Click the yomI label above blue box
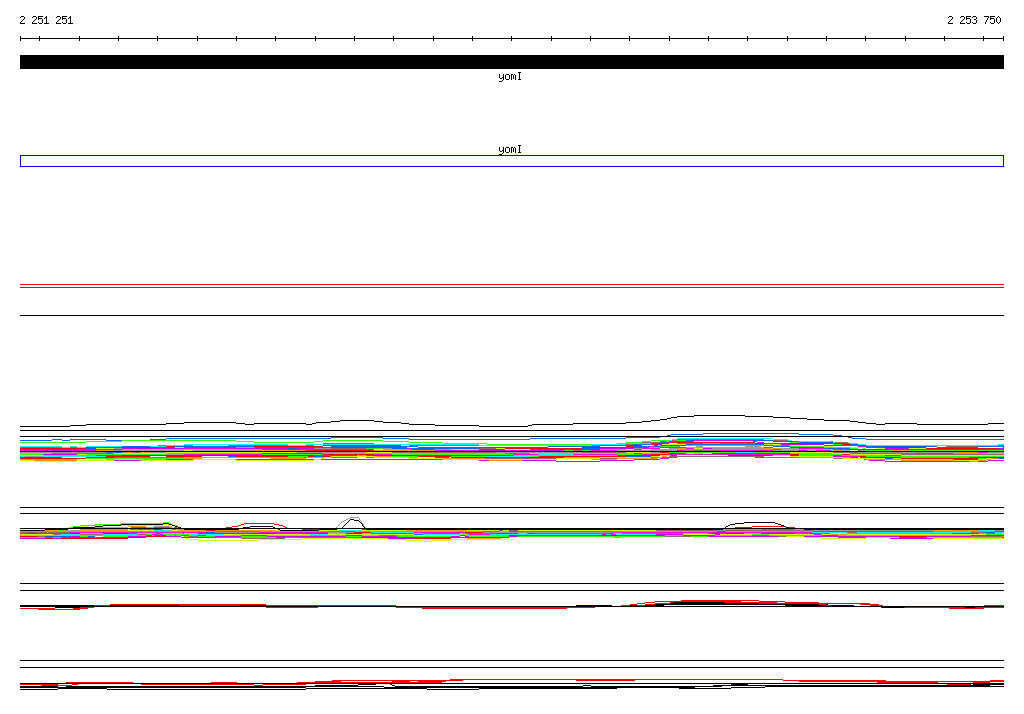The width and height of the screenshot is (1024, 714). [x=510, y=150]
